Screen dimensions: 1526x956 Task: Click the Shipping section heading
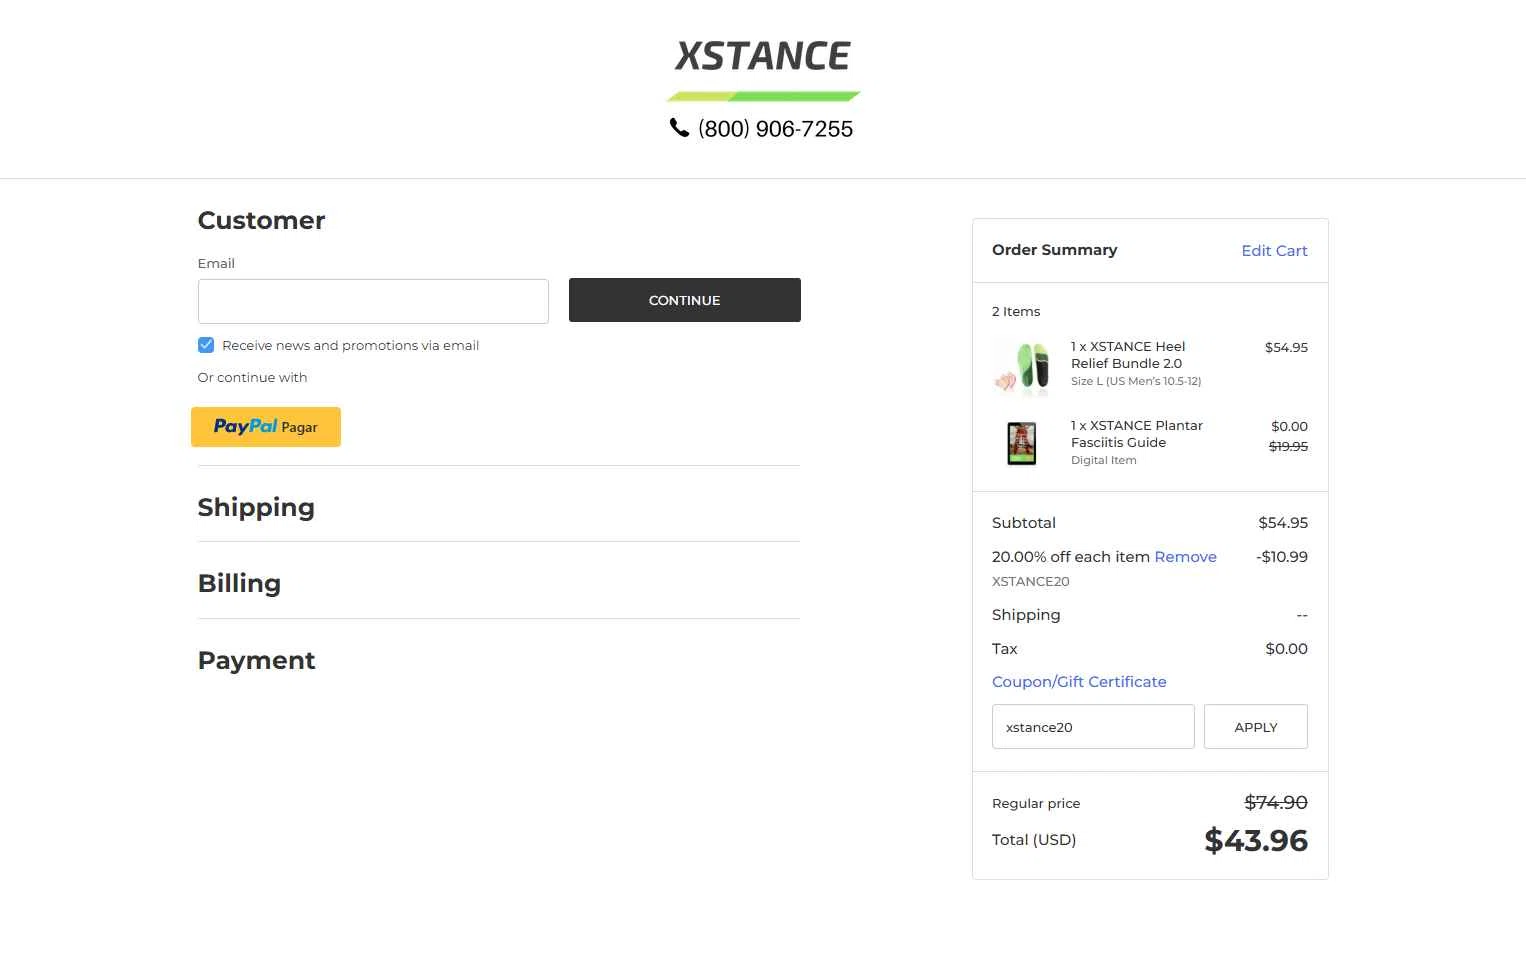256,507
